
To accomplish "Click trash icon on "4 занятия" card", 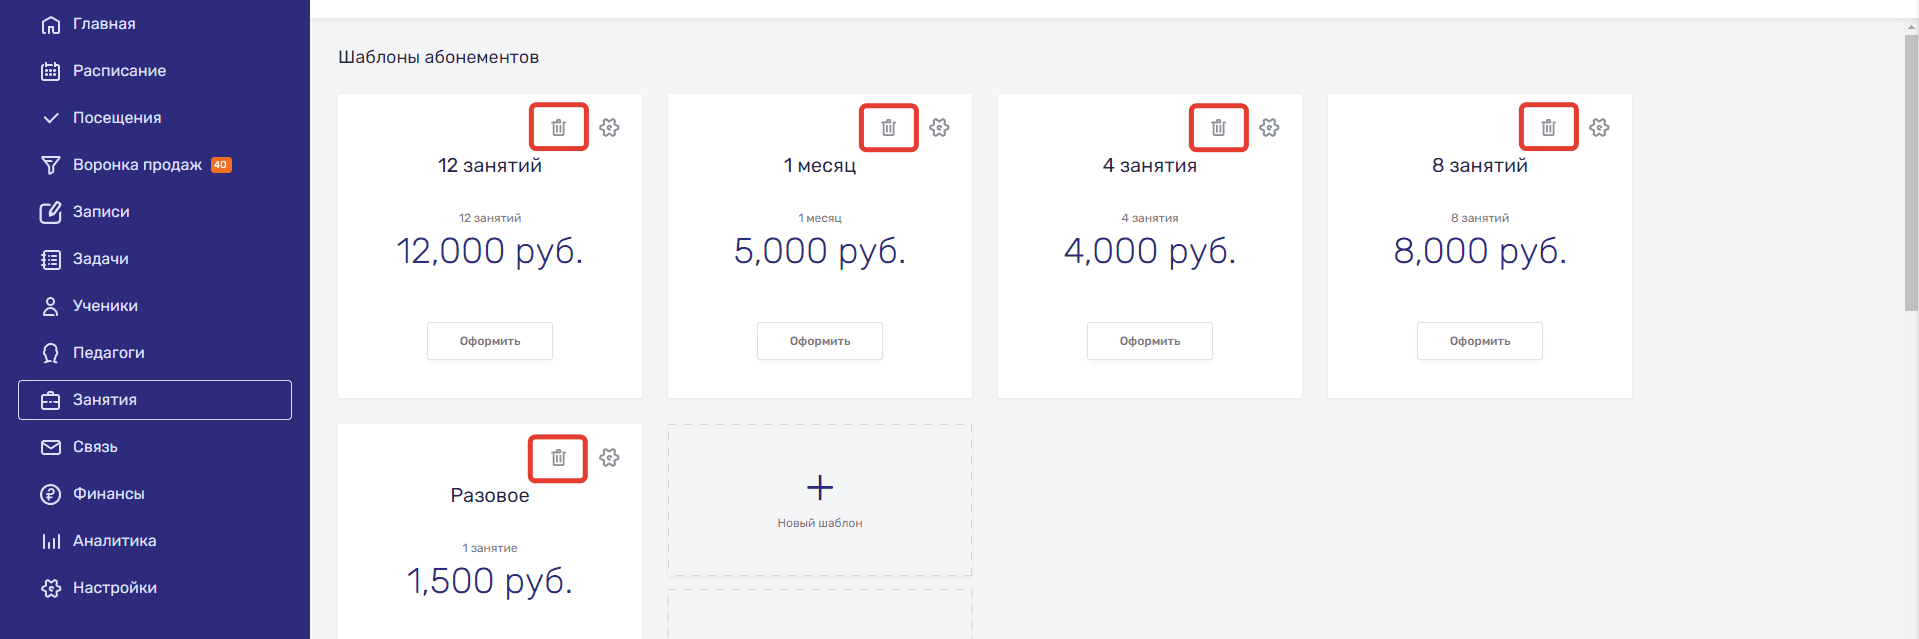I will coord(1218,128).
